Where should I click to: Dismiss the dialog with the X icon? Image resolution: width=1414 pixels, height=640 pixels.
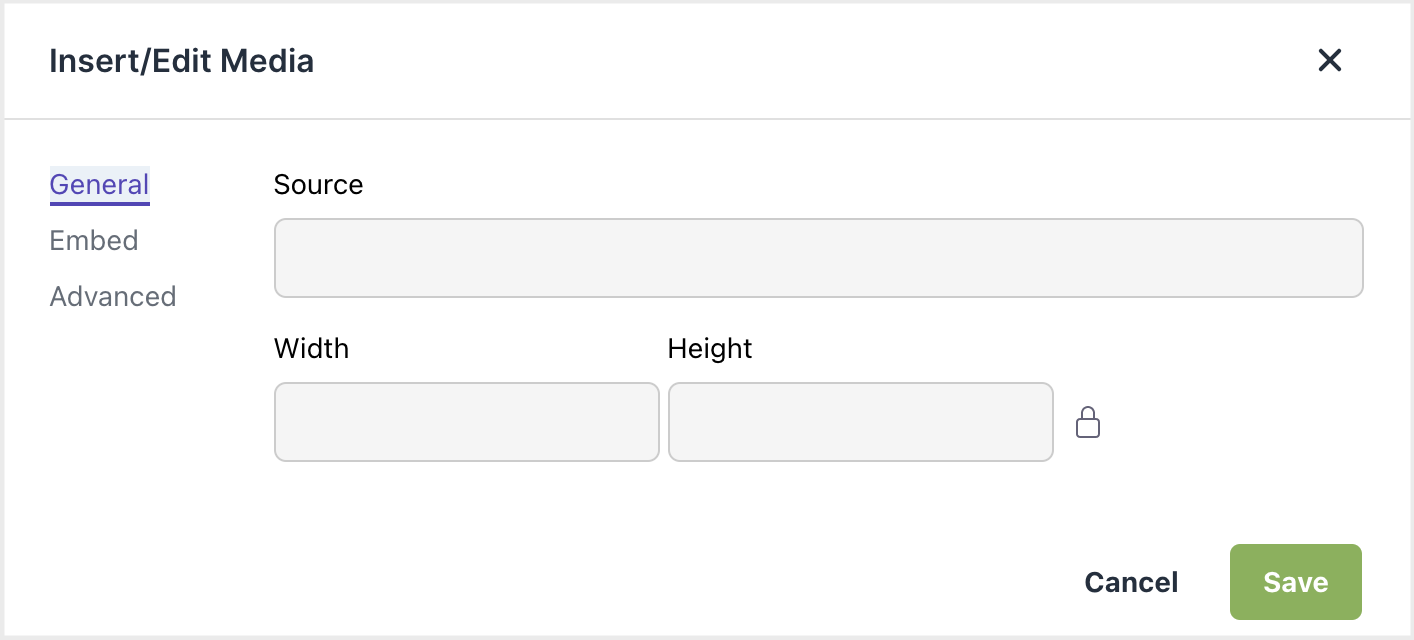[1329, 61]
